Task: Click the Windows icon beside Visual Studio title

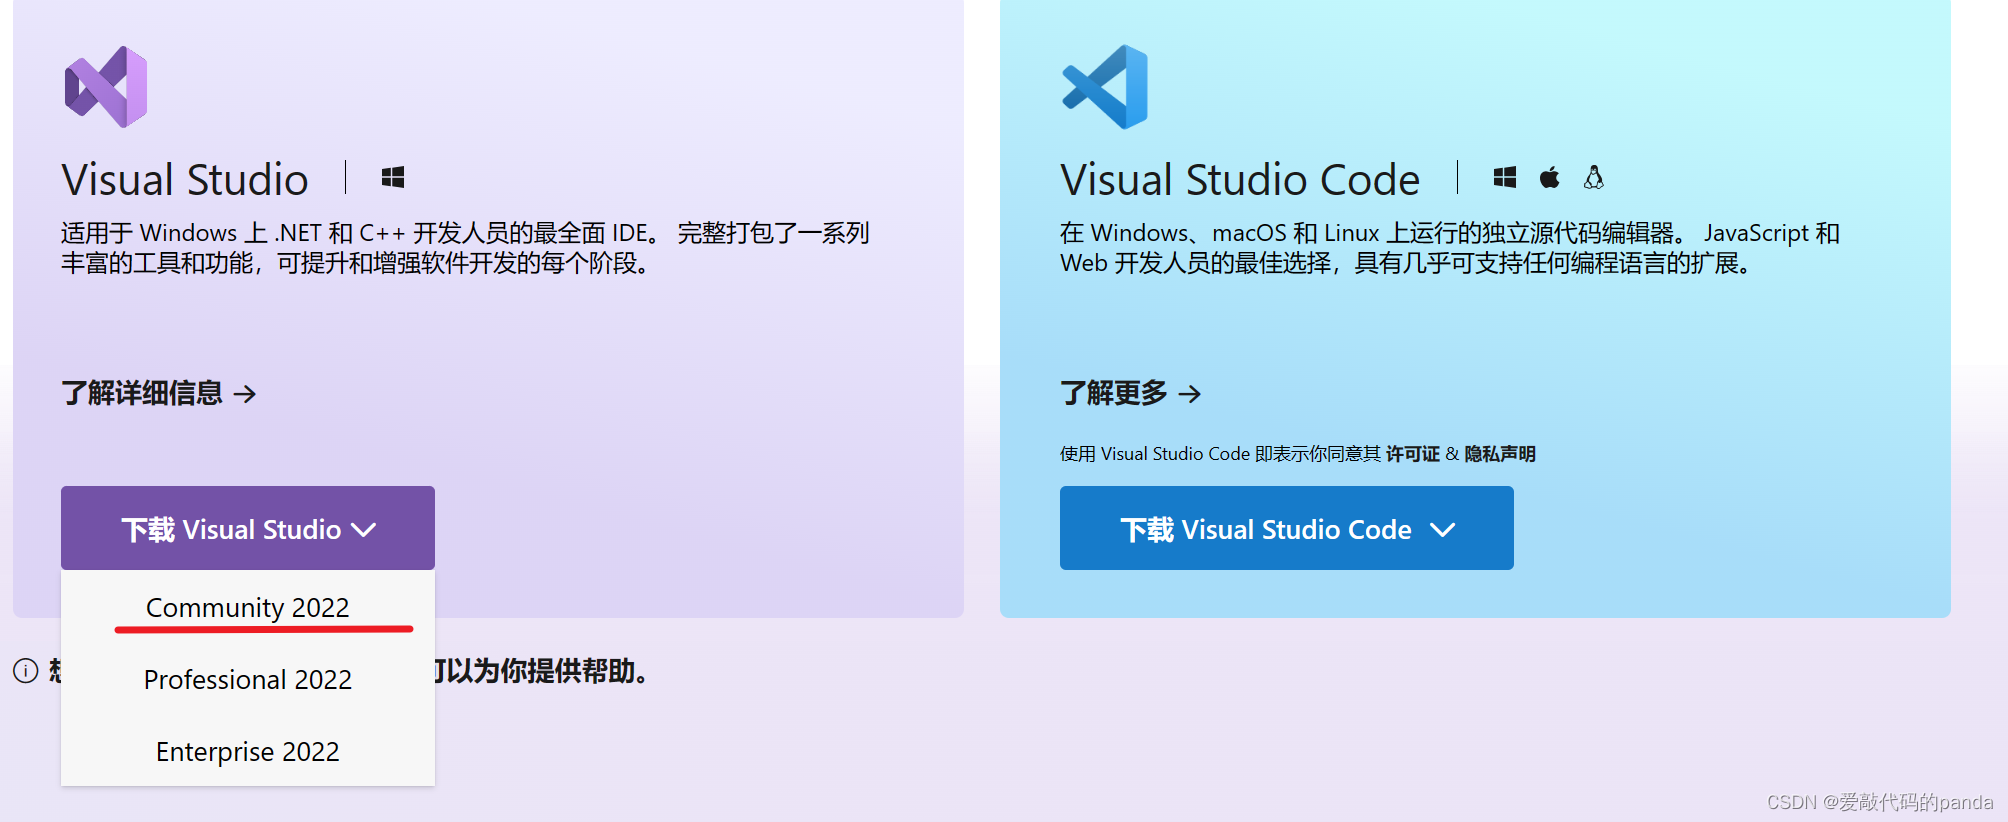Action: click(x=393, y=178)
